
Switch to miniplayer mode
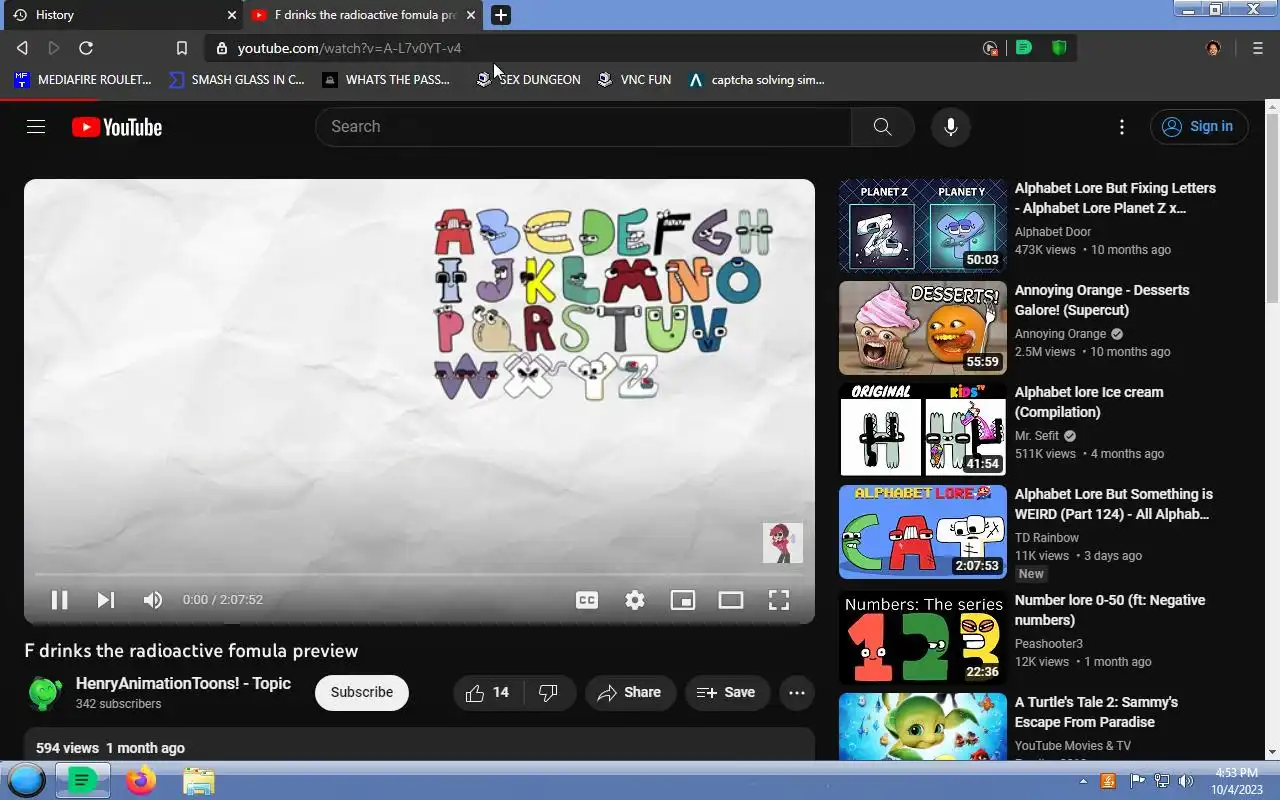click(x=683, y=600)
